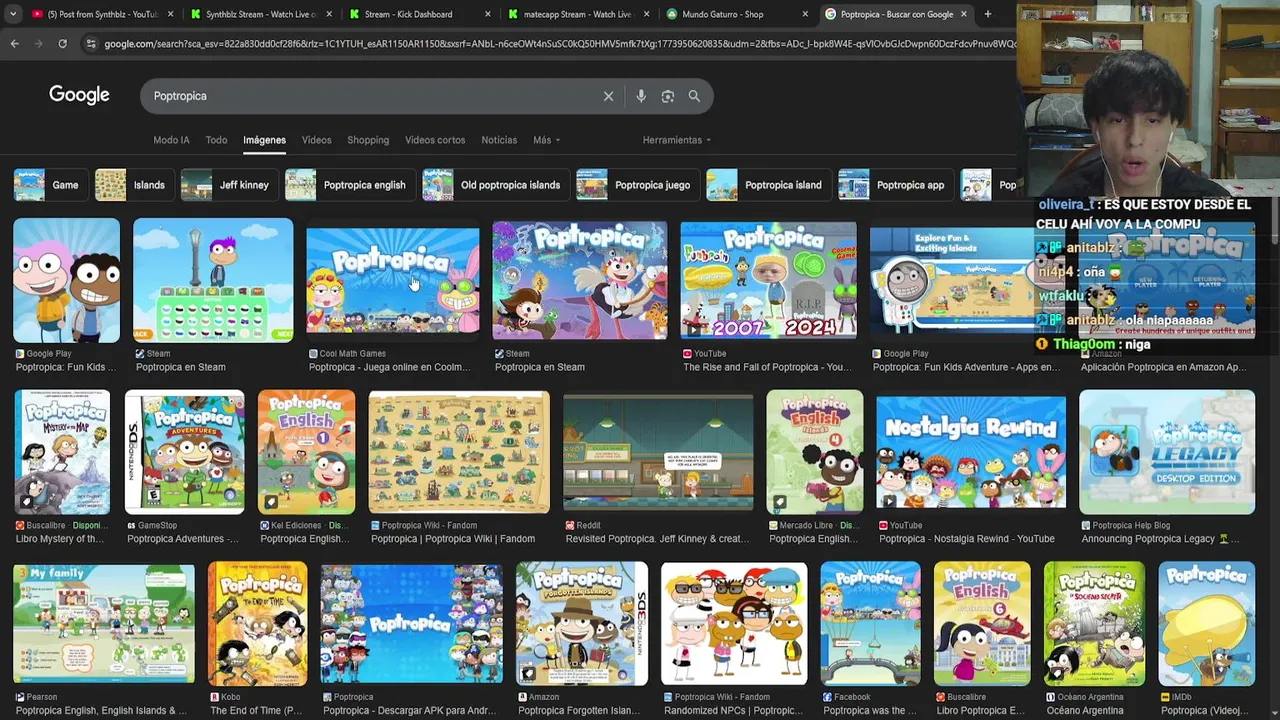Click the browser address bar
This screenshot has height=720, width=1280.
pyautogui.click(x=555, y=44)
